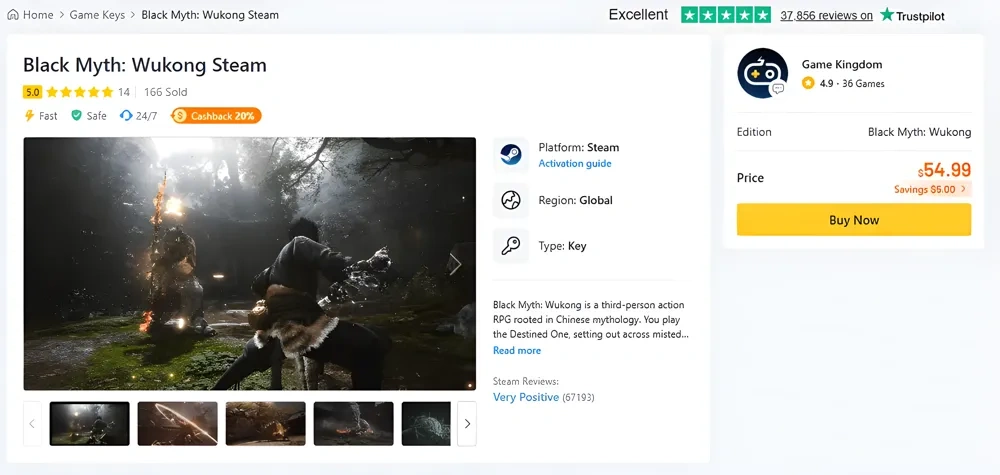Viewport: 1000px width, 475px height.
Task: Go to Home breadcrumb item
Action: [x=38, y=15]
